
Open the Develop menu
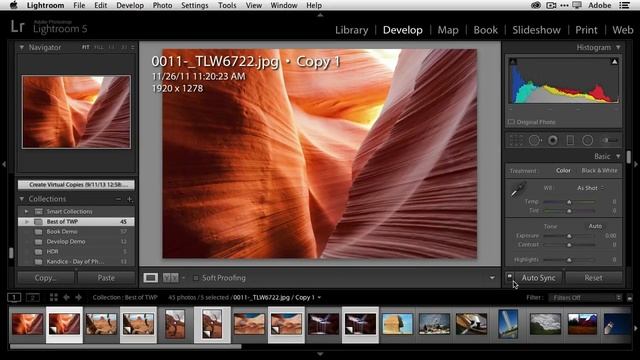point(130,5)
